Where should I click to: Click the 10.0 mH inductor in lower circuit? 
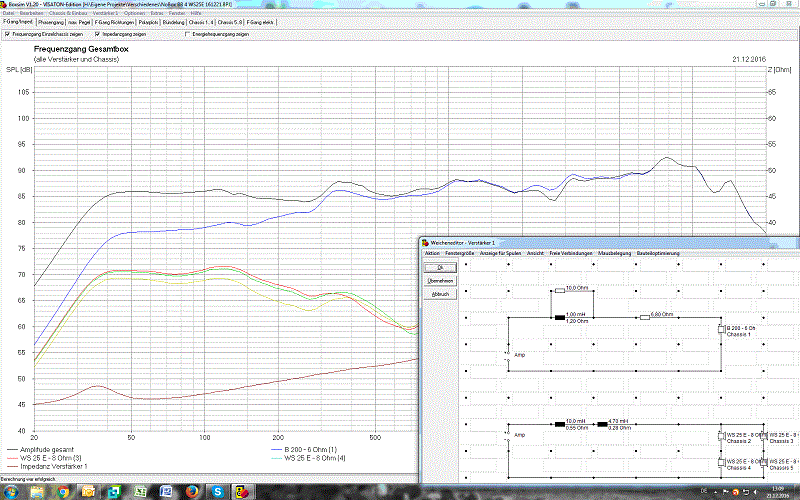click(560, 425)
